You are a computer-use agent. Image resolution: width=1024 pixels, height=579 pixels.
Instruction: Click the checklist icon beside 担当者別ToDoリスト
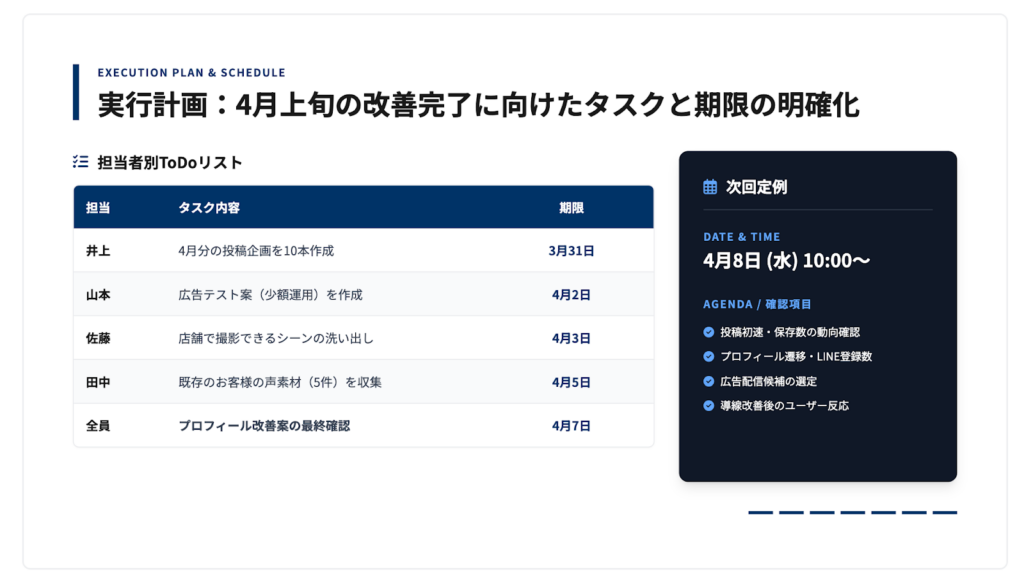click(x=81, y=162)
